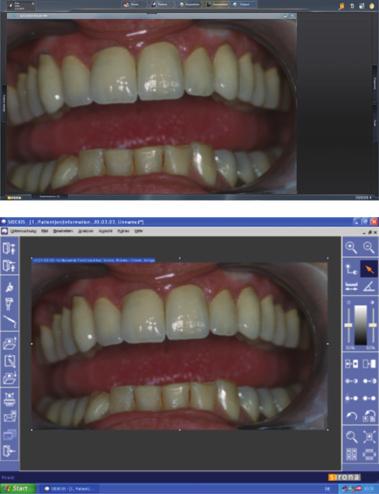Select the straight distance measurement tool
This screenshot has height=494, width=379.
pos(351,286)
